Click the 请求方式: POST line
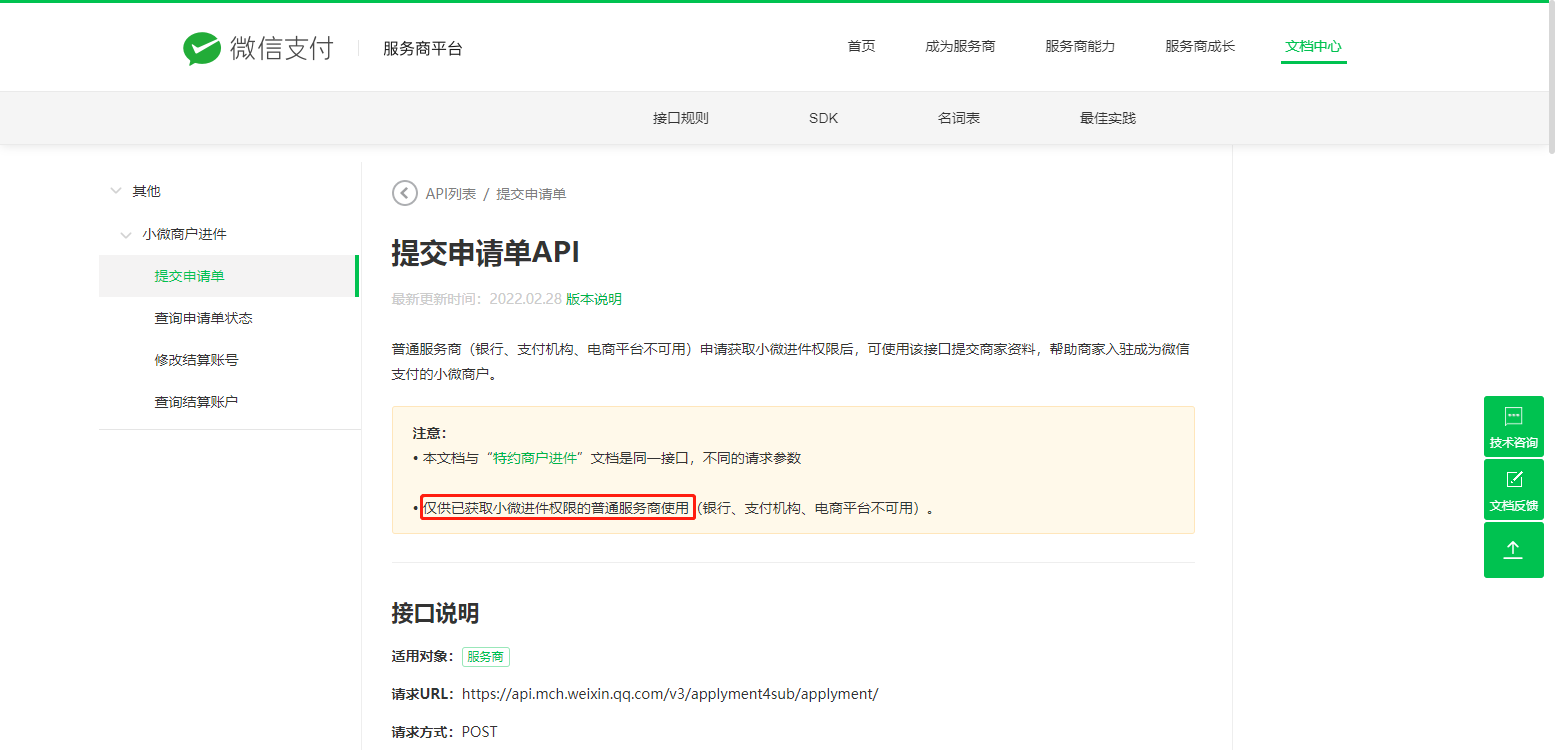Viewport: 1555px width, 750px height. coord(445,732)
